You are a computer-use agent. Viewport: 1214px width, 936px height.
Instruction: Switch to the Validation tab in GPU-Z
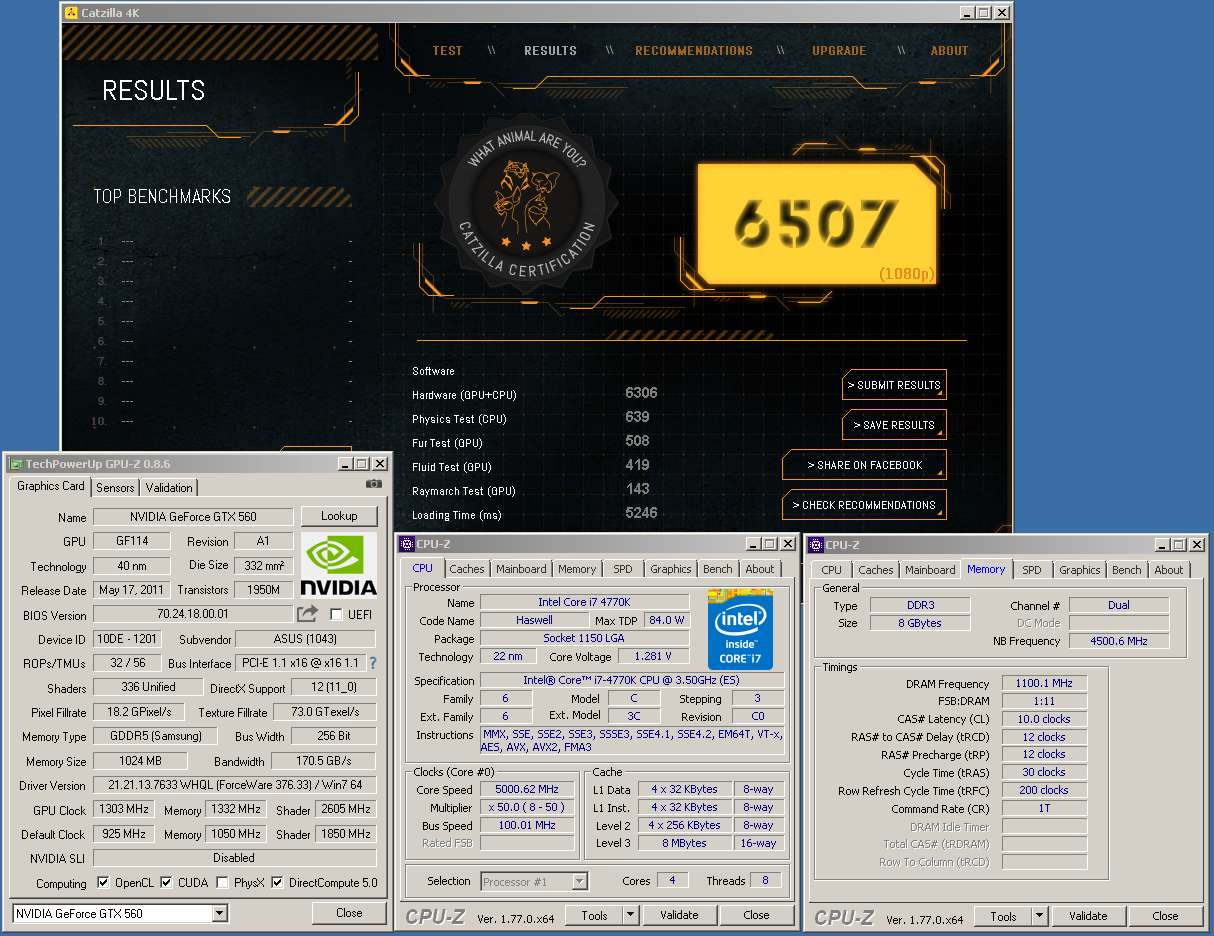(x=169, y=488)
